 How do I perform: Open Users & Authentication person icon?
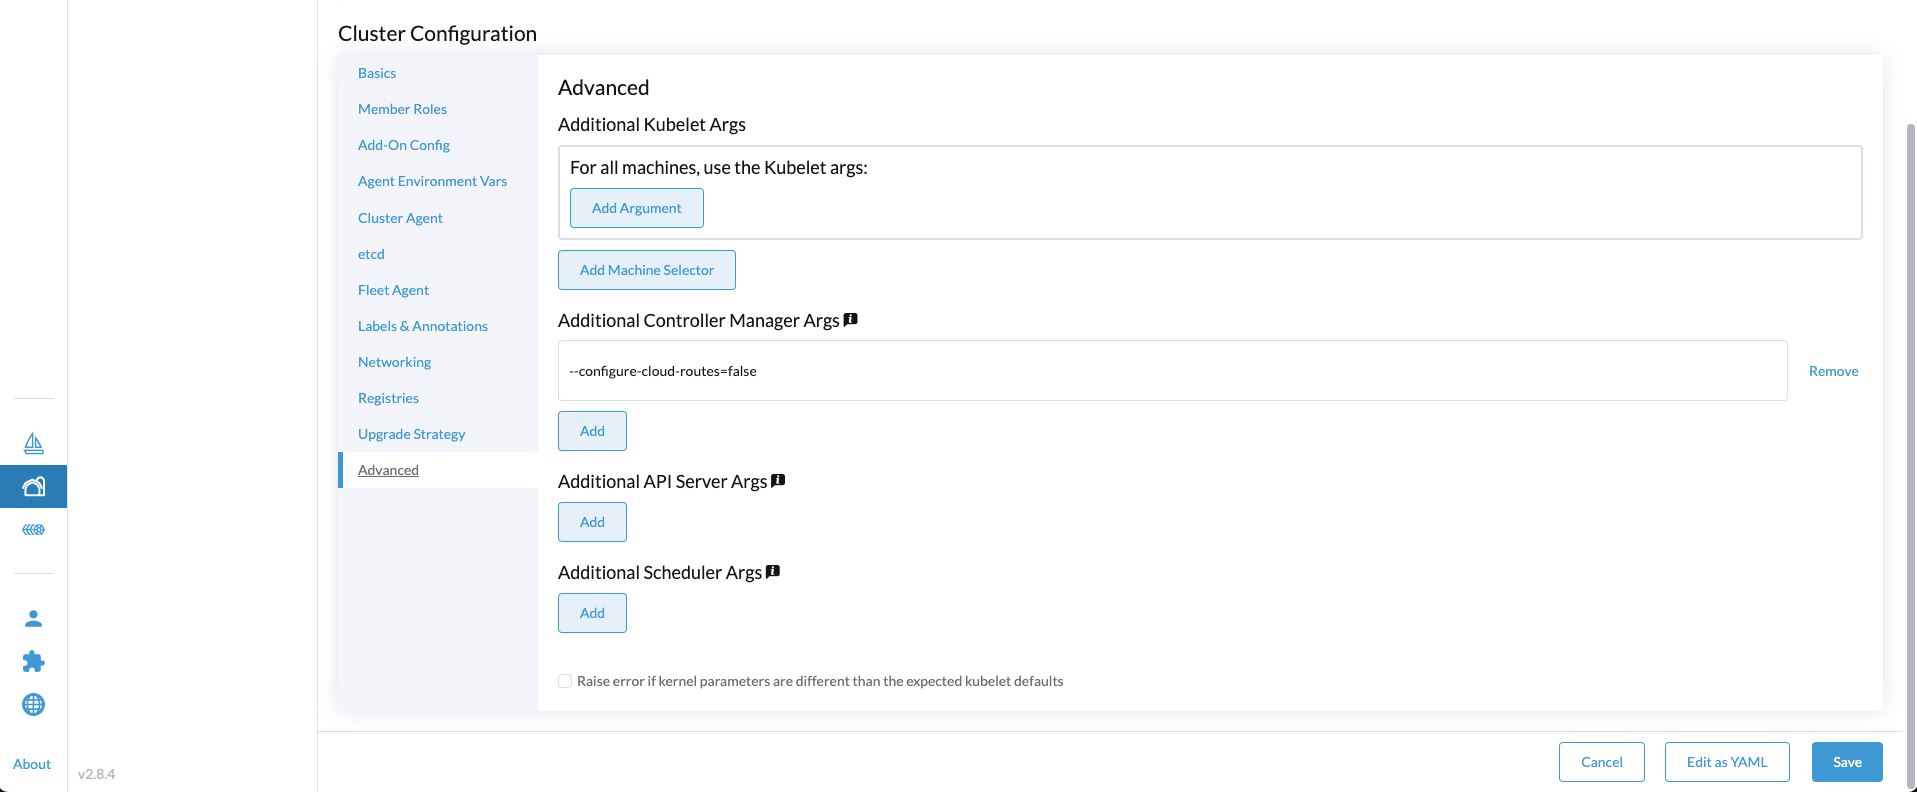click(x=33, y=618)
